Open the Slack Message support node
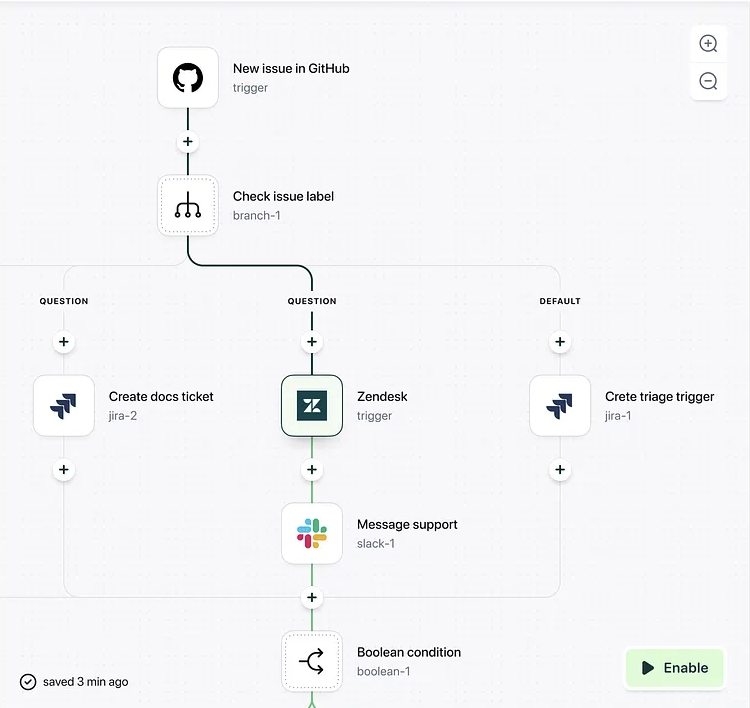This screenshot has width=750, height=708. click(x=312, y=534)
